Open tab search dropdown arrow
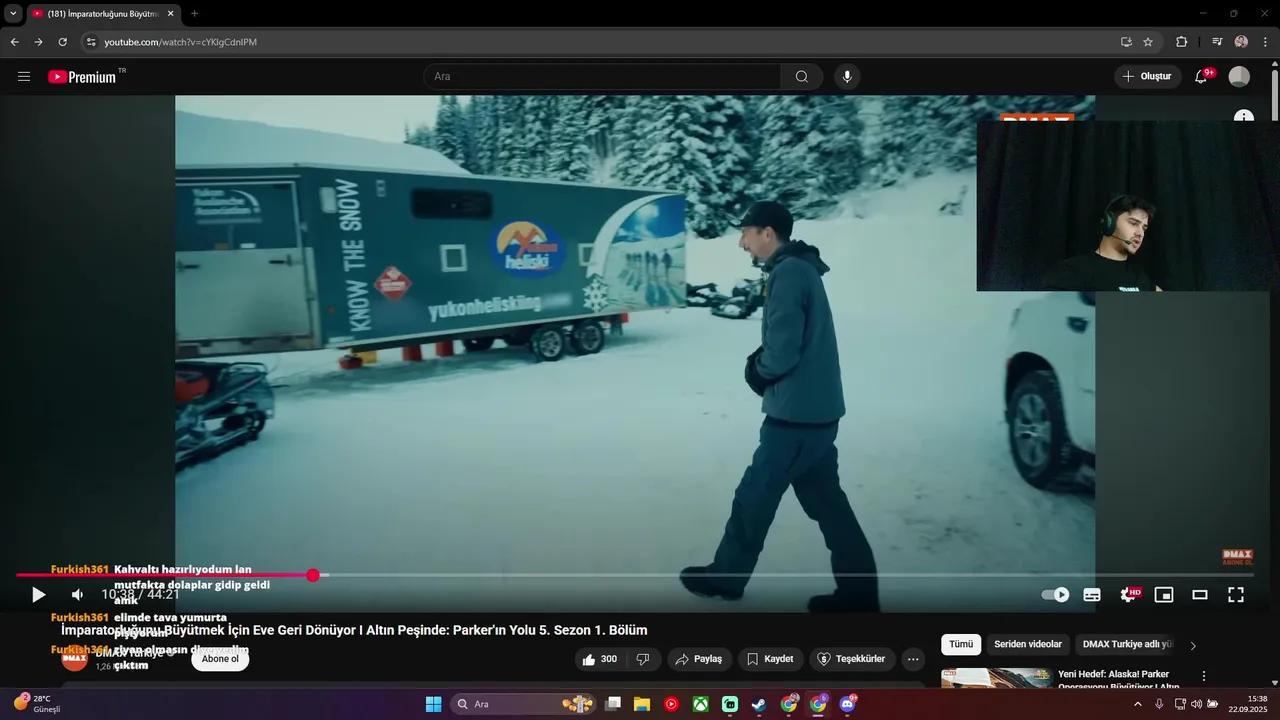Screen dimensions: 1280x720 click(x=13, y=13)
